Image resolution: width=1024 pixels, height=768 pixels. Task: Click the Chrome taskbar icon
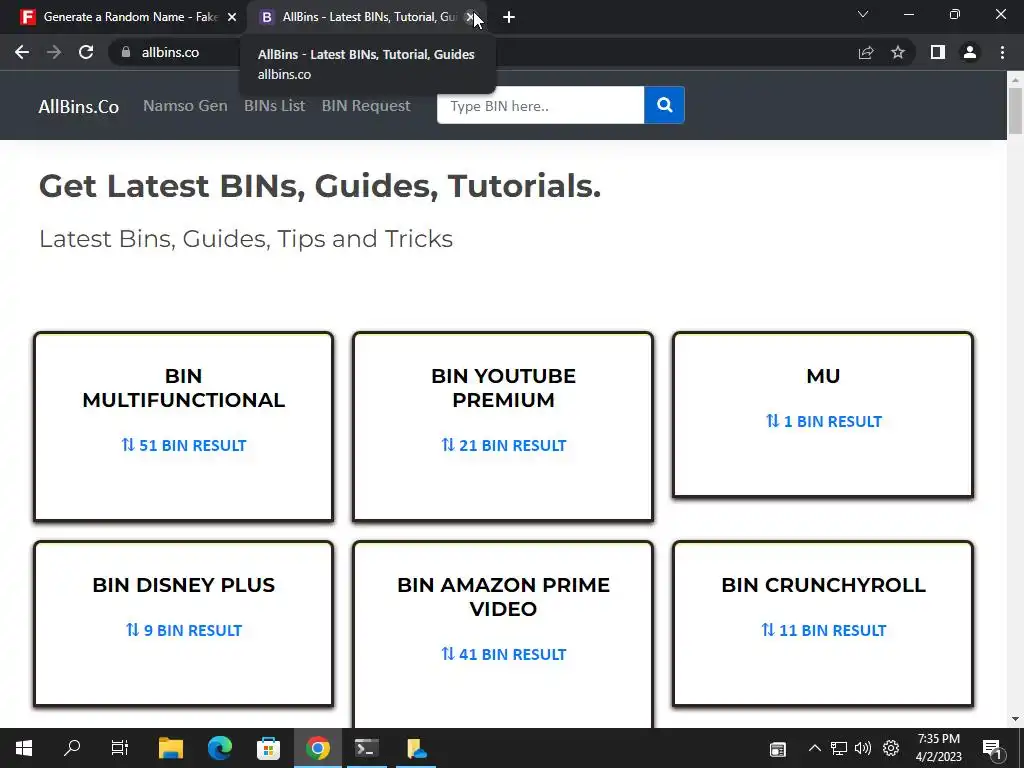[317, 748]
